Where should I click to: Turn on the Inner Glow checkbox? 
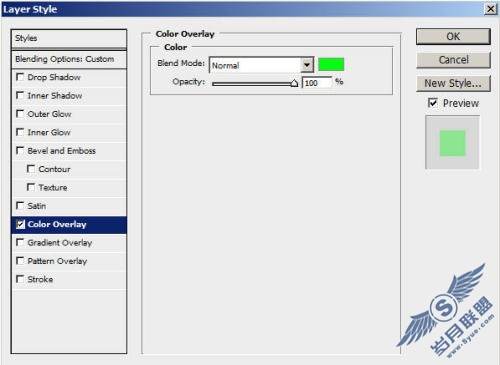(x=20, y=132)
